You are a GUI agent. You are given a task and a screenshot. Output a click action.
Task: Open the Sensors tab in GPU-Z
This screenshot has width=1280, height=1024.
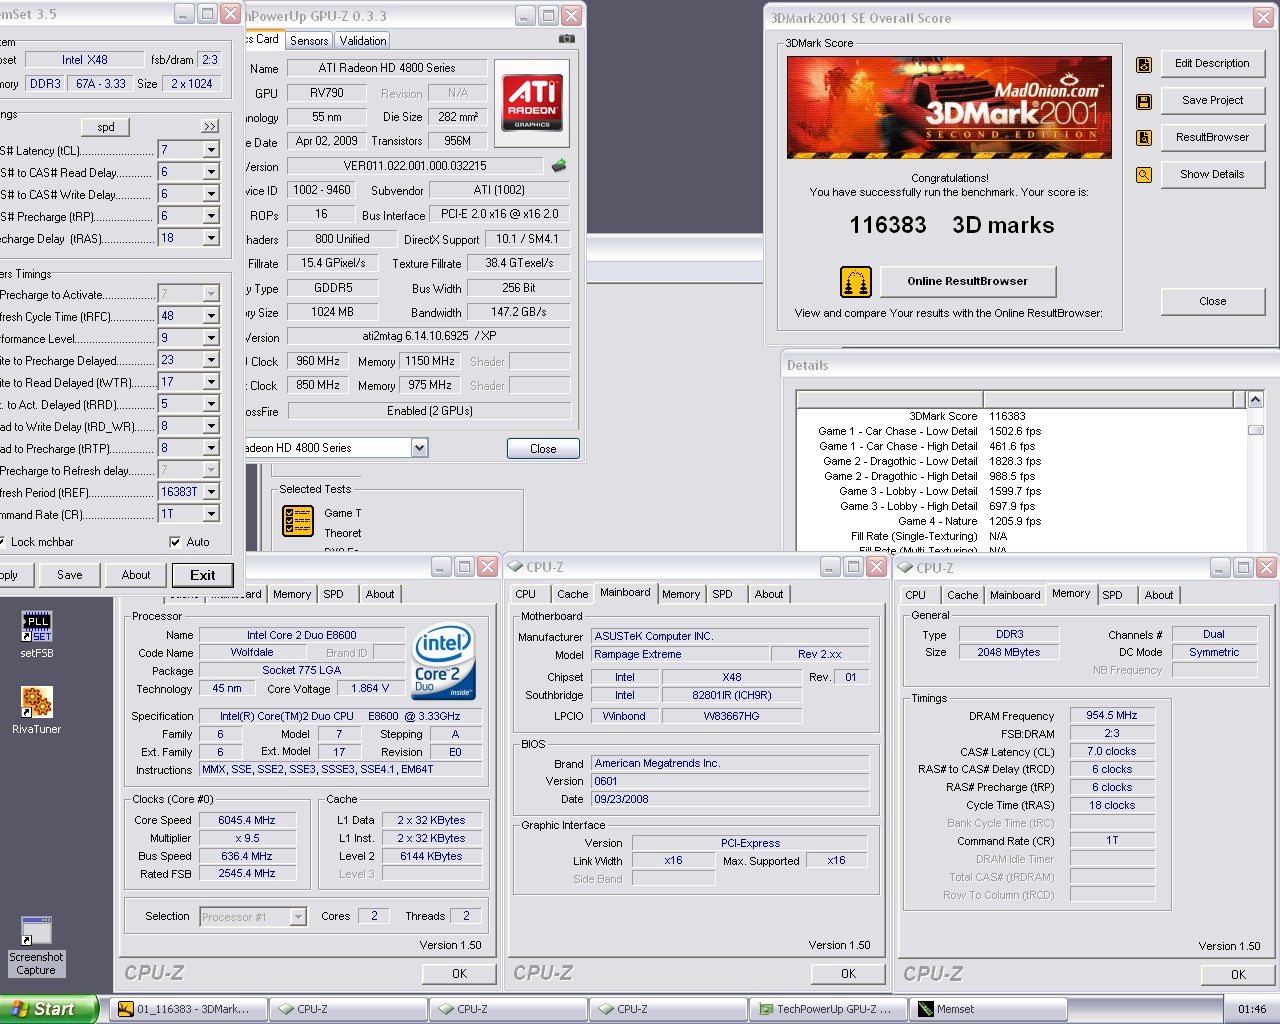309,41
